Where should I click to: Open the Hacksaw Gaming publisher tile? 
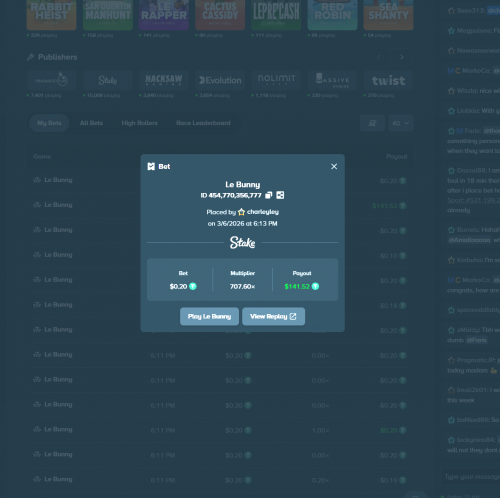(x=164, y=80)
